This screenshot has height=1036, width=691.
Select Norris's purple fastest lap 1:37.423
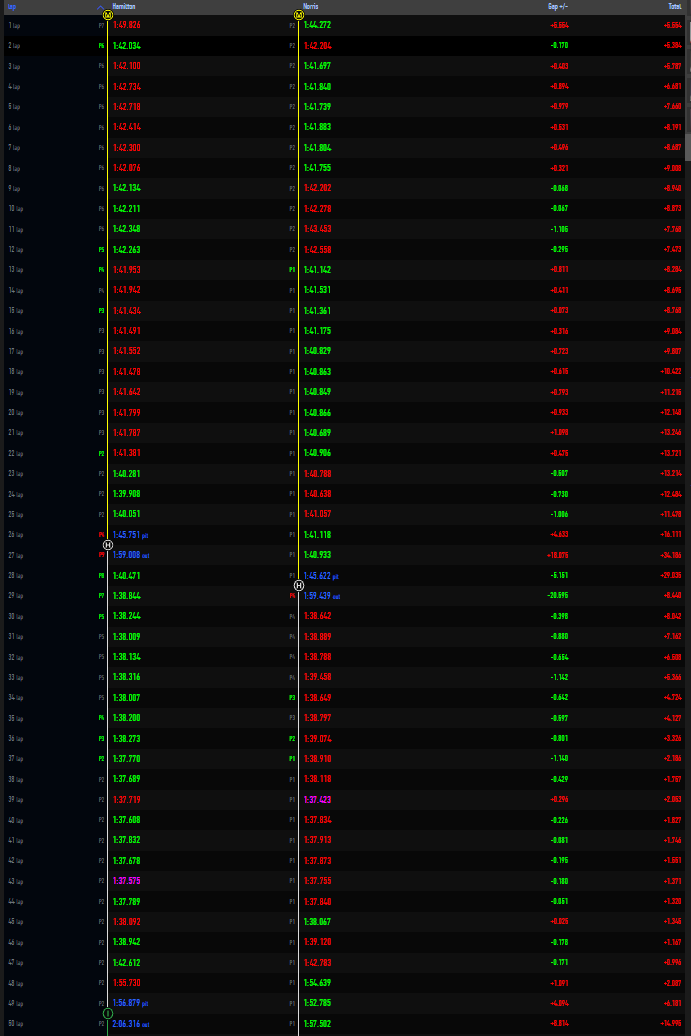point(318,799)
